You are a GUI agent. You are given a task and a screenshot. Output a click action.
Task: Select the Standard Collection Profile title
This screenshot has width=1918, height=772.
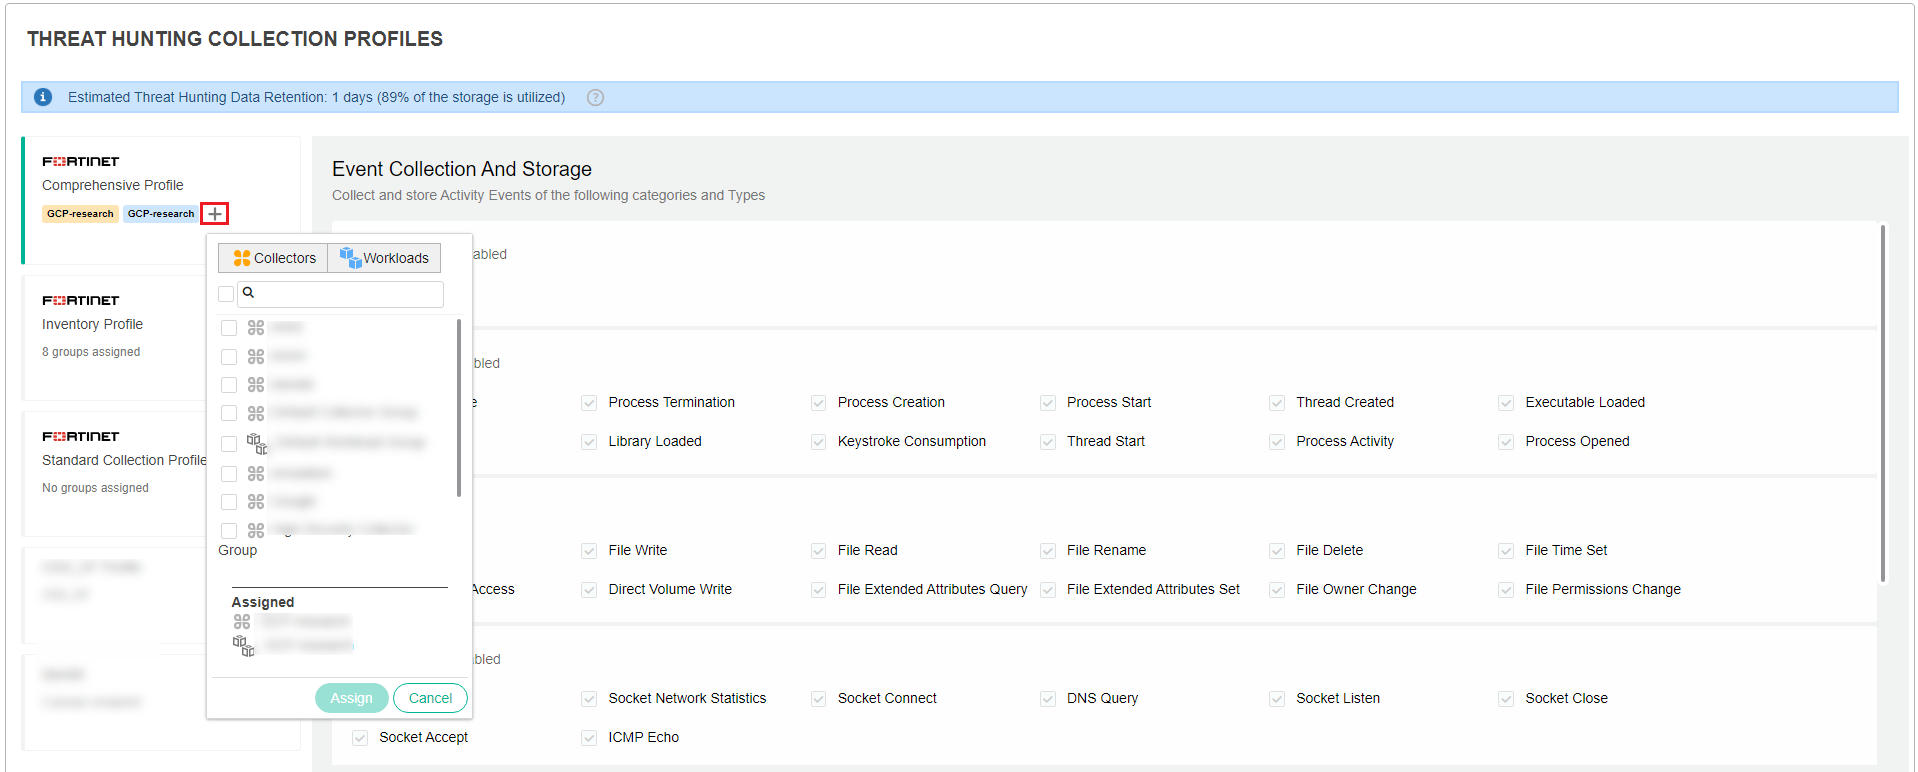pyautogui.click(x=124, y=460)
